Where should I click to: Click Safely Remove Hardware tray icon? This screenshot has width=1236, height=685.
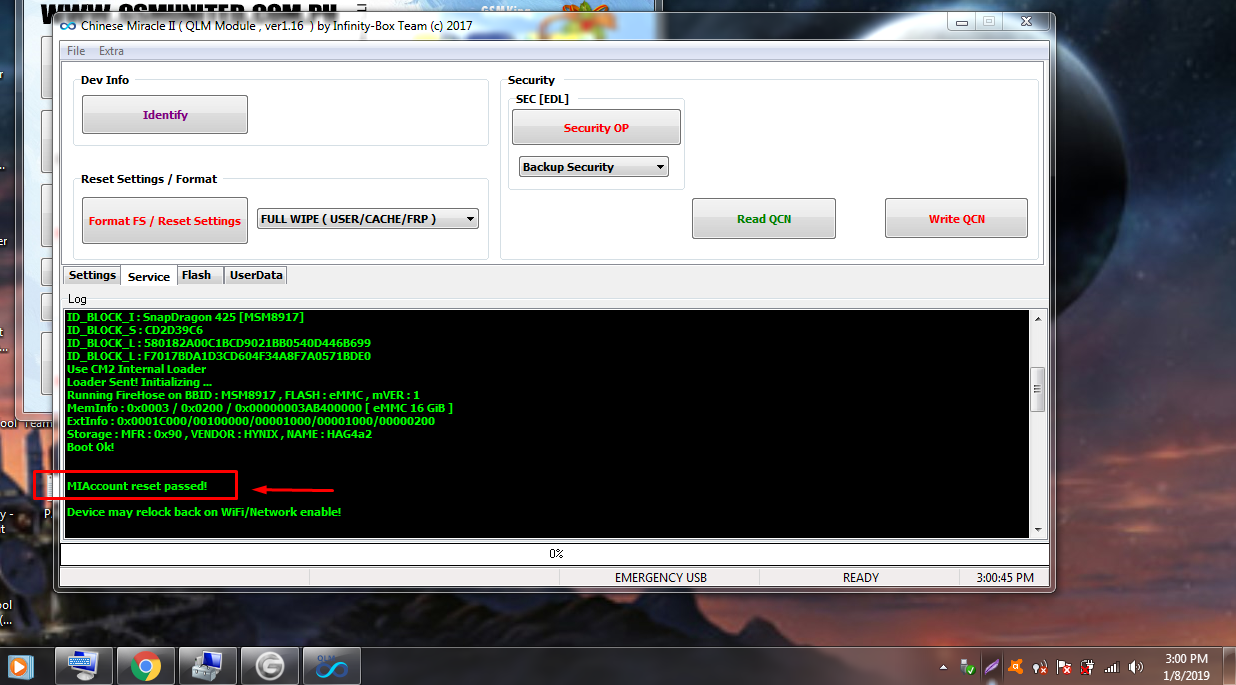point(968,667)
